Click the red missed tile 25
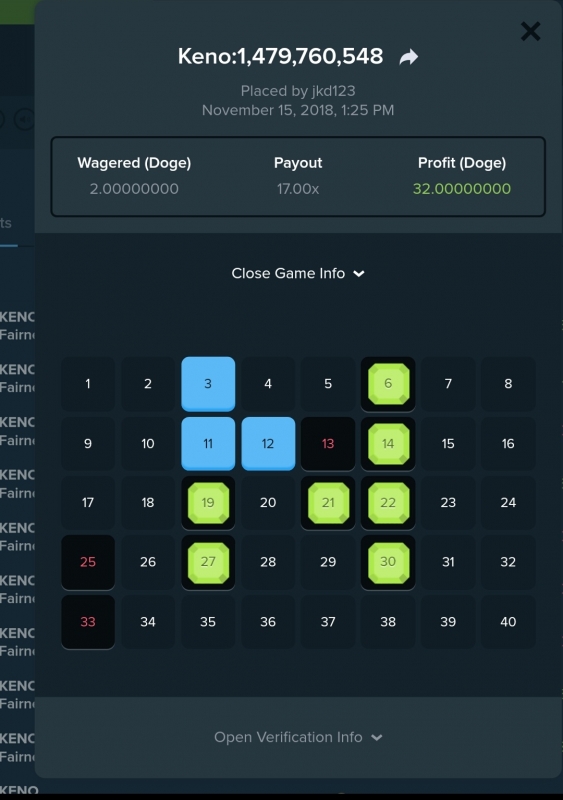The image size is (563, 800). [88, 562]
